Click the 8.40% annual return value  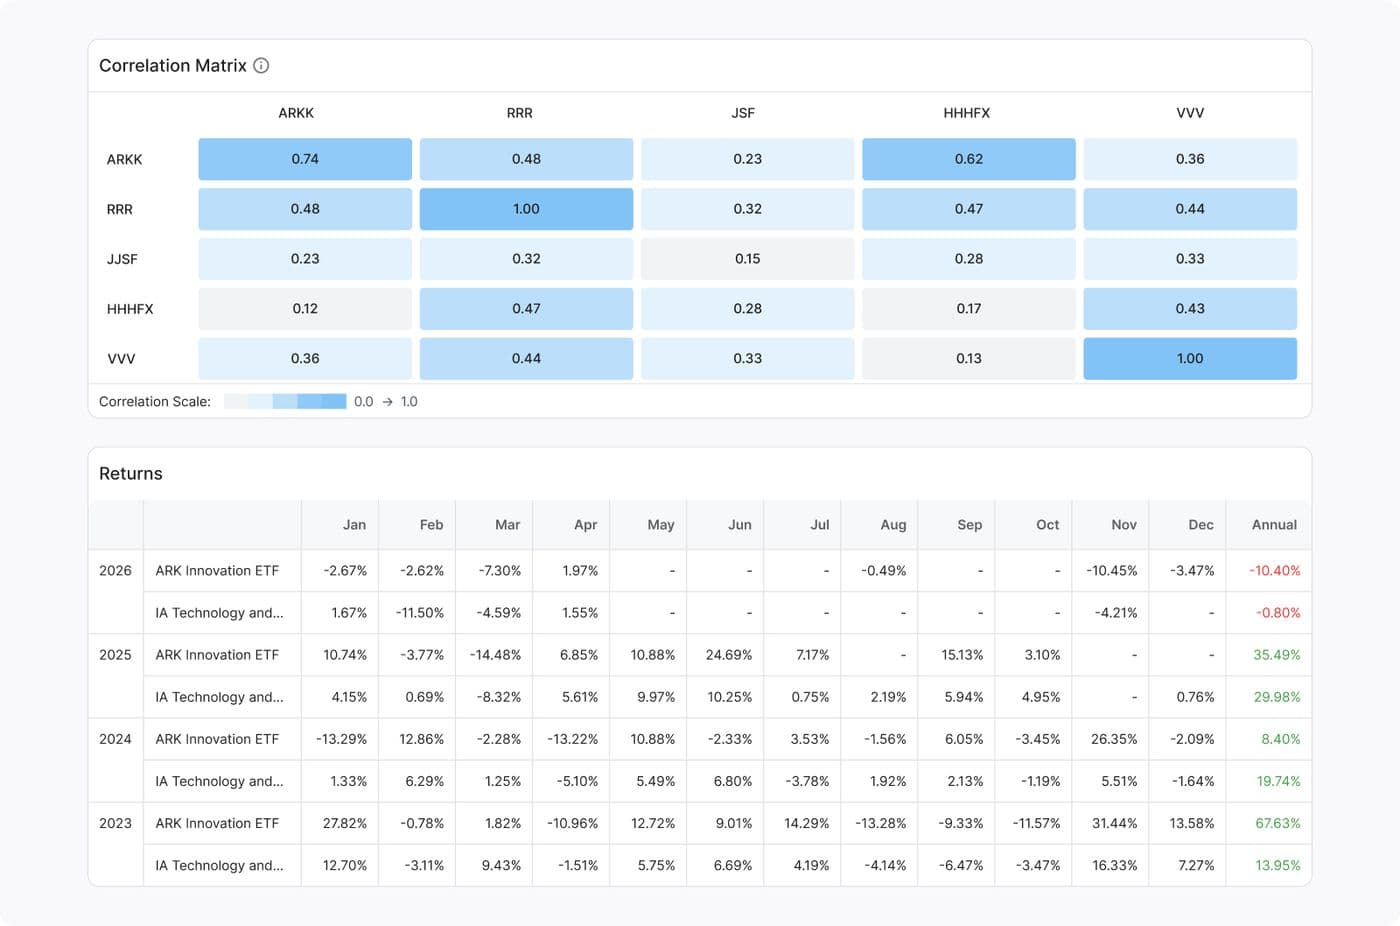point(1281,739)
